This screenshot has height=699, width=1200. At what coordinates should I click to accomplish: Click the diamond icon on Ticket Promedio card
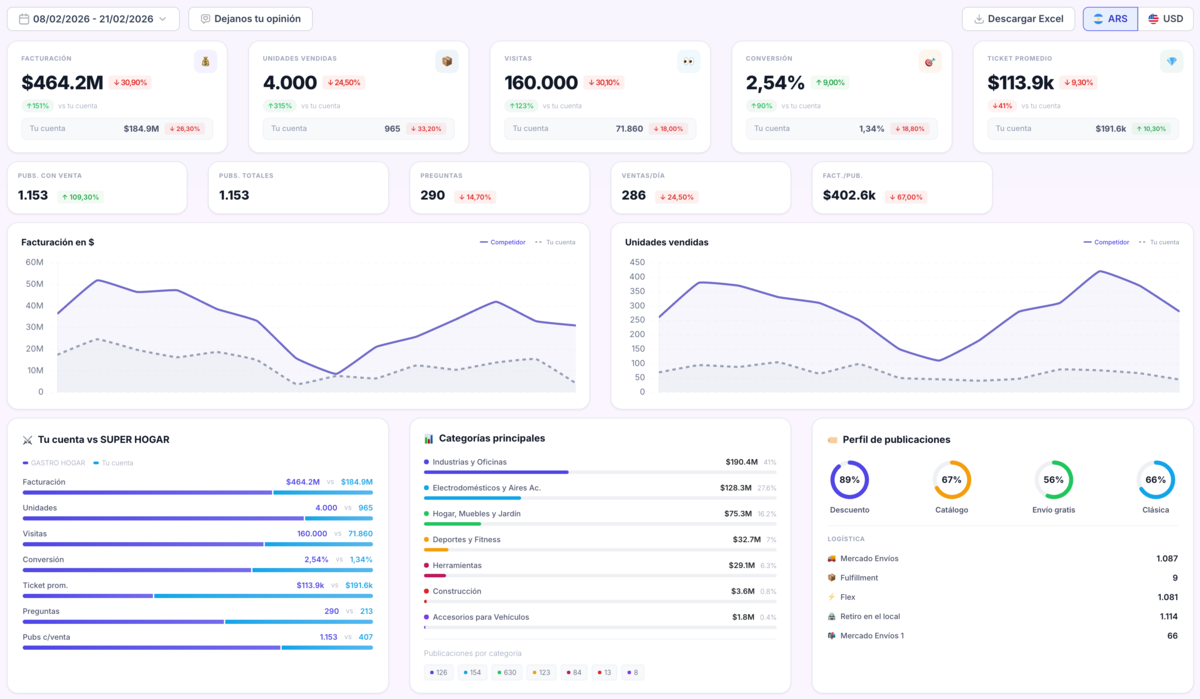(1171, 62)
